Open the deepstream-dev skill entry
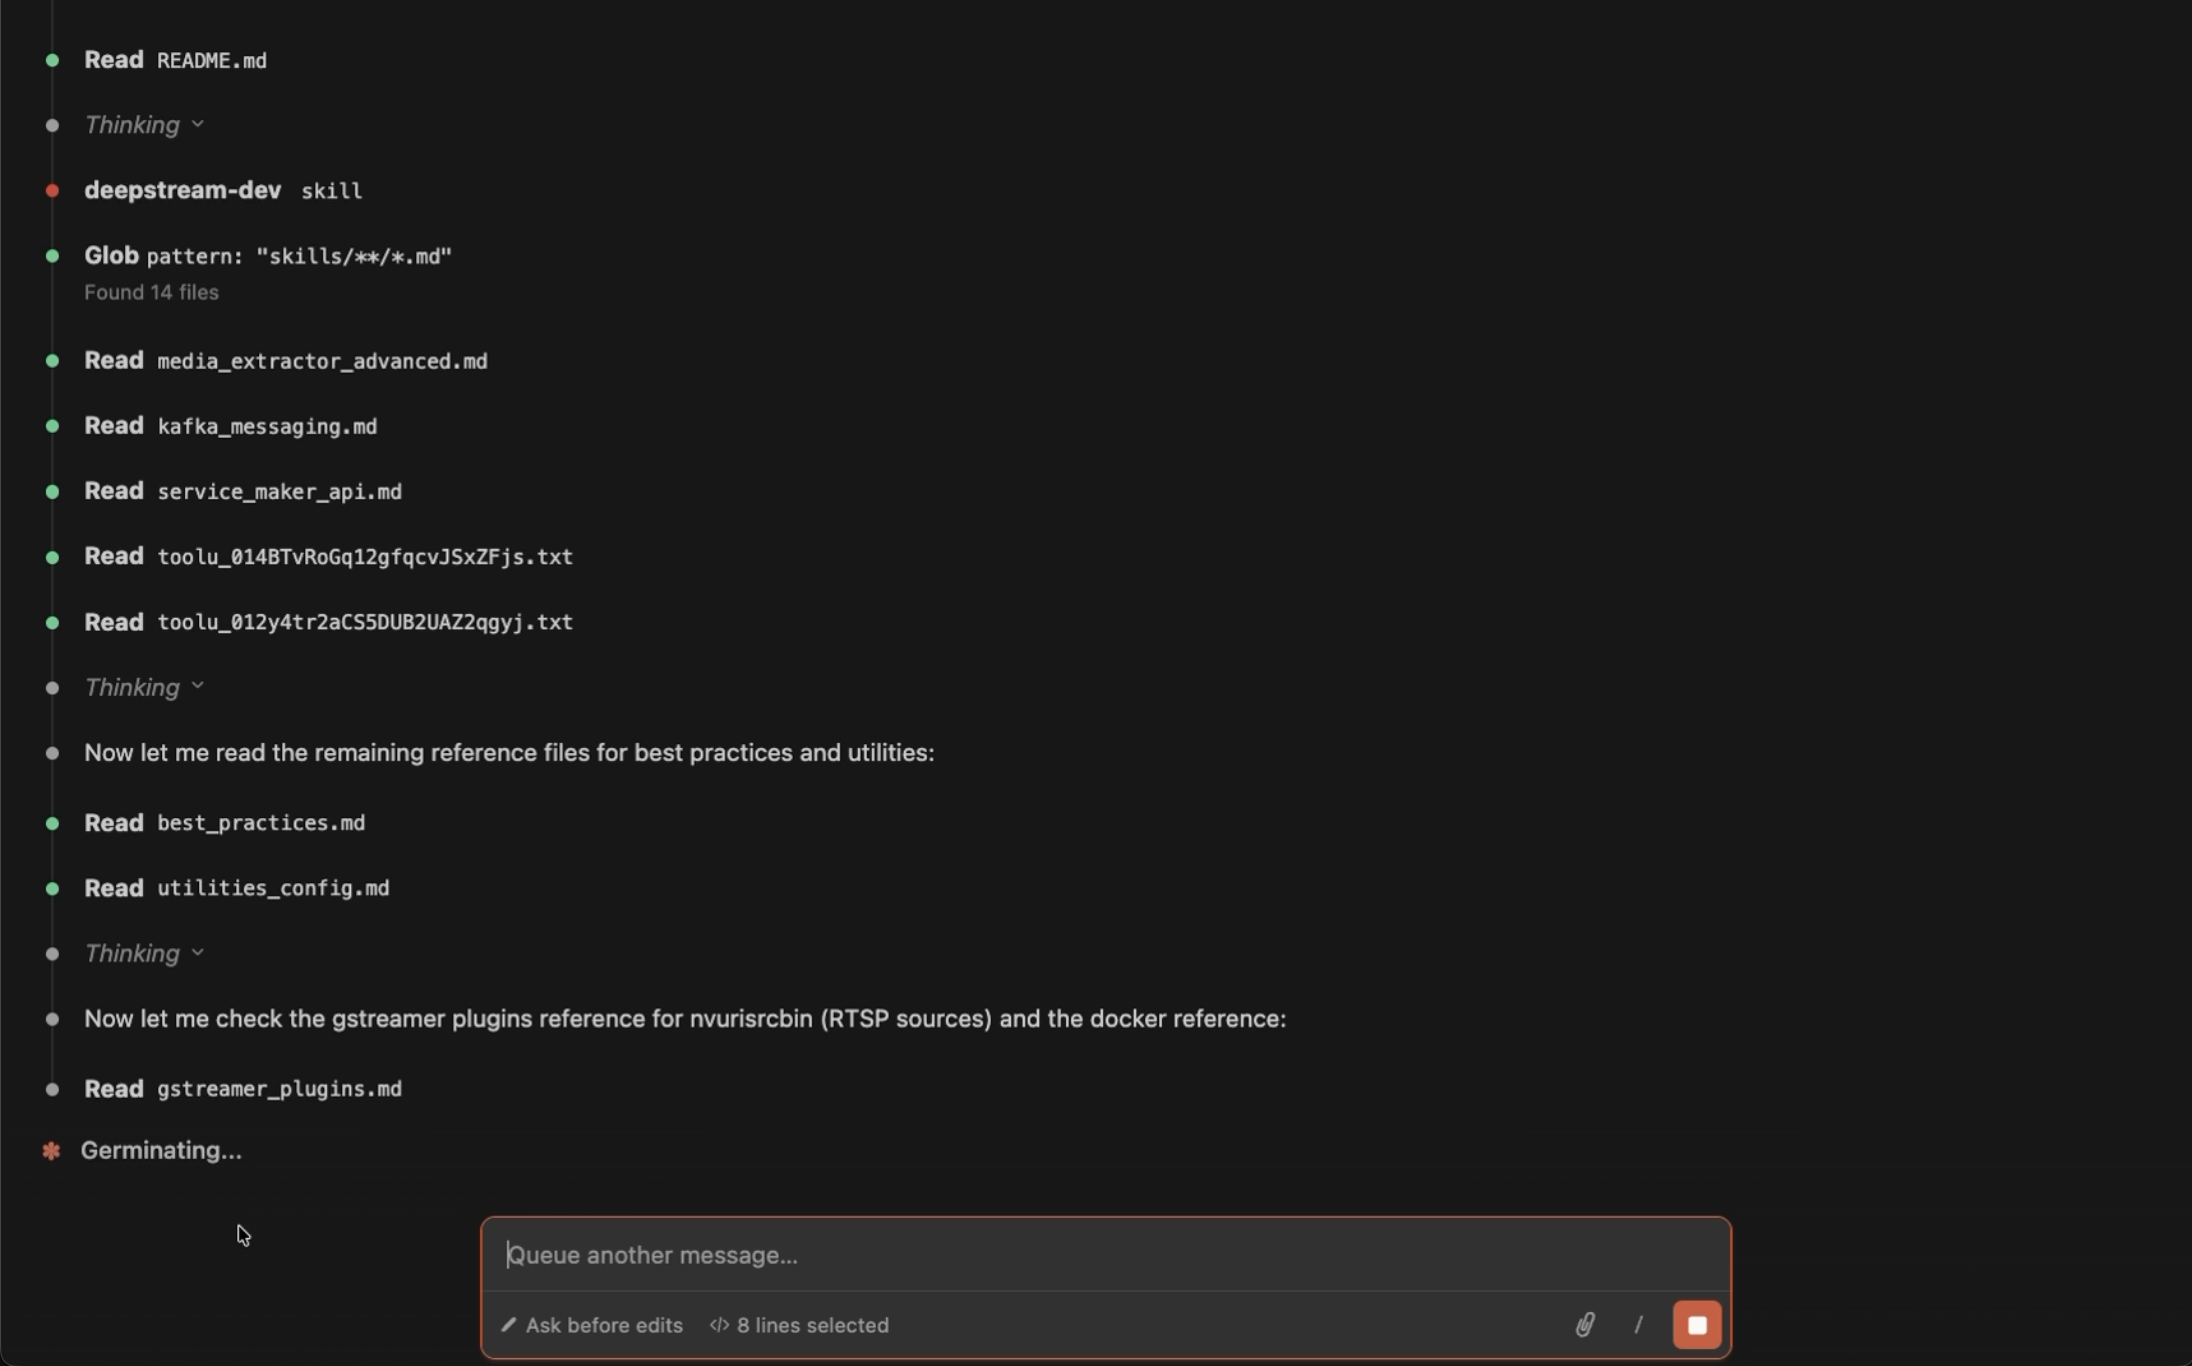The width and height of the screenshot is (2192, 1366). pos(223,191)
